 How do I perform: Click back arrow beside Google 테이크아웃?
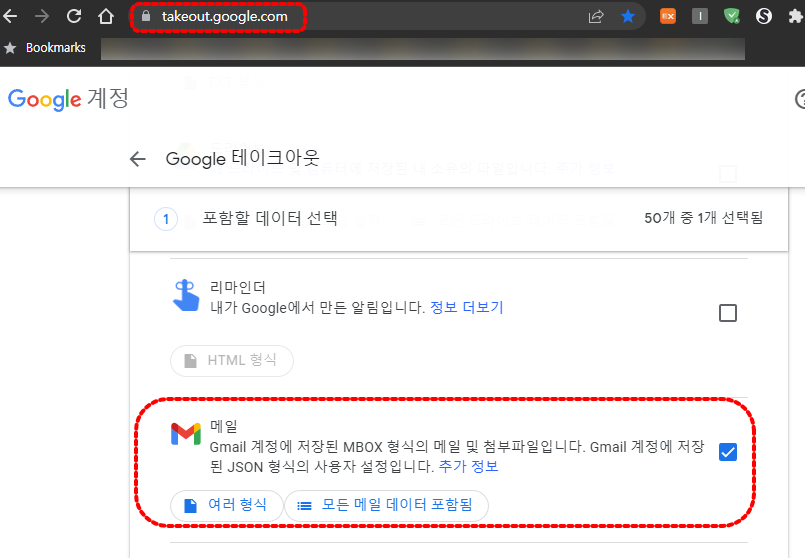[138, 159]
